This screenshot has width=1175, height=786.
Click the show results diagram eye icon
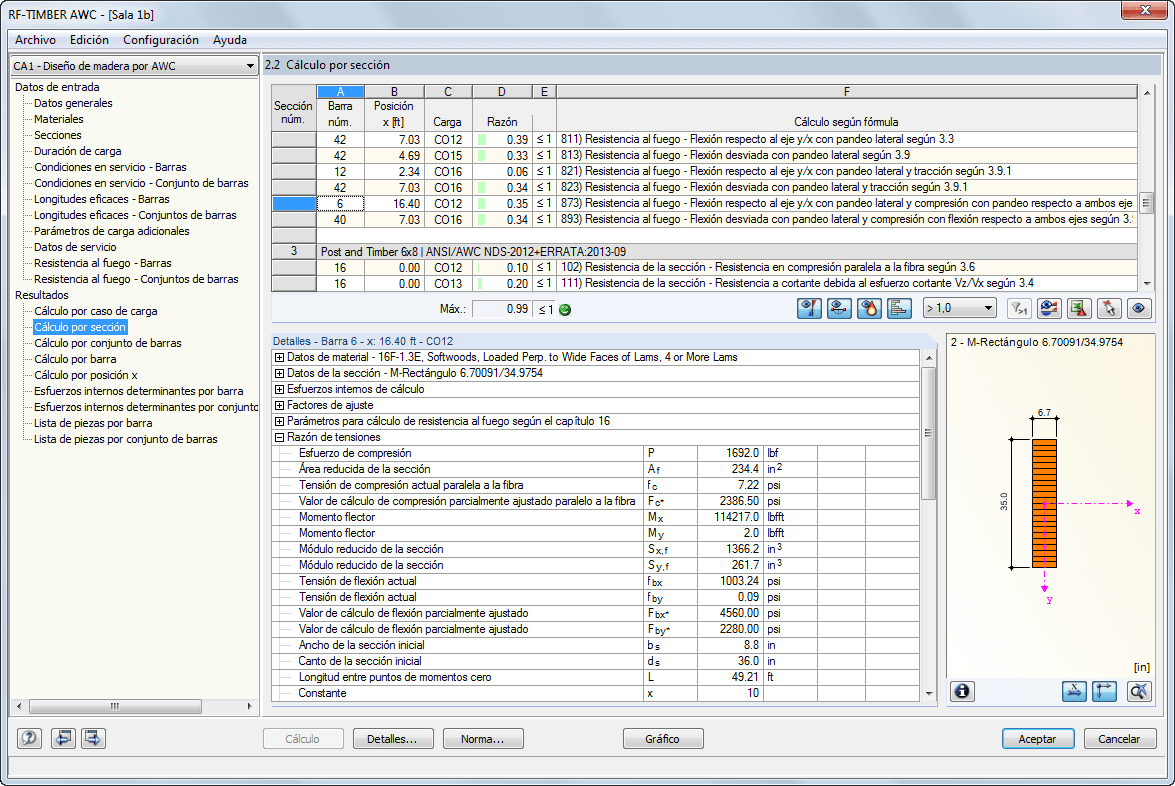click(x=1049, y=309)
